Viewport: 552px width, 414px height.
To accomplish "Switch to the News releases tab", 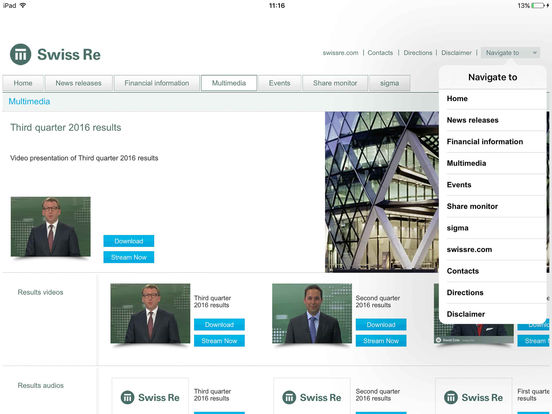I will pos(79,83).
